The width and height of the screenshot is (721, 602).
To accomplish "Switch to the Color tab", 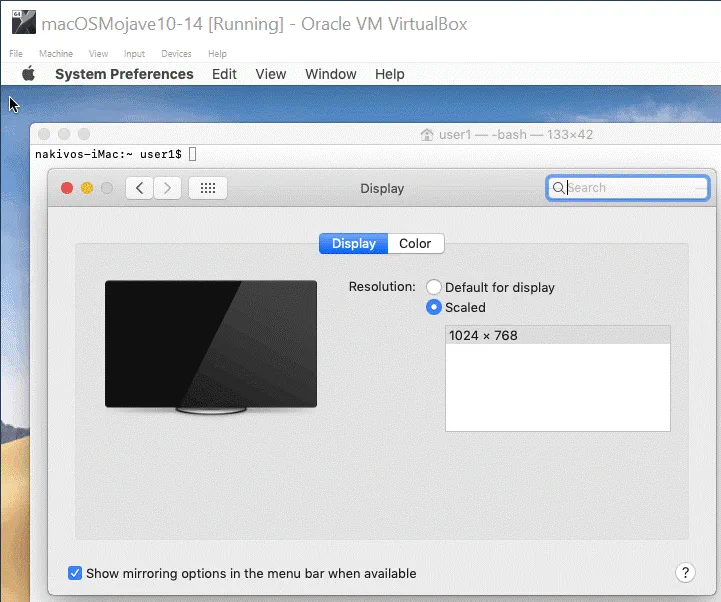I will (x=415, y=244).
